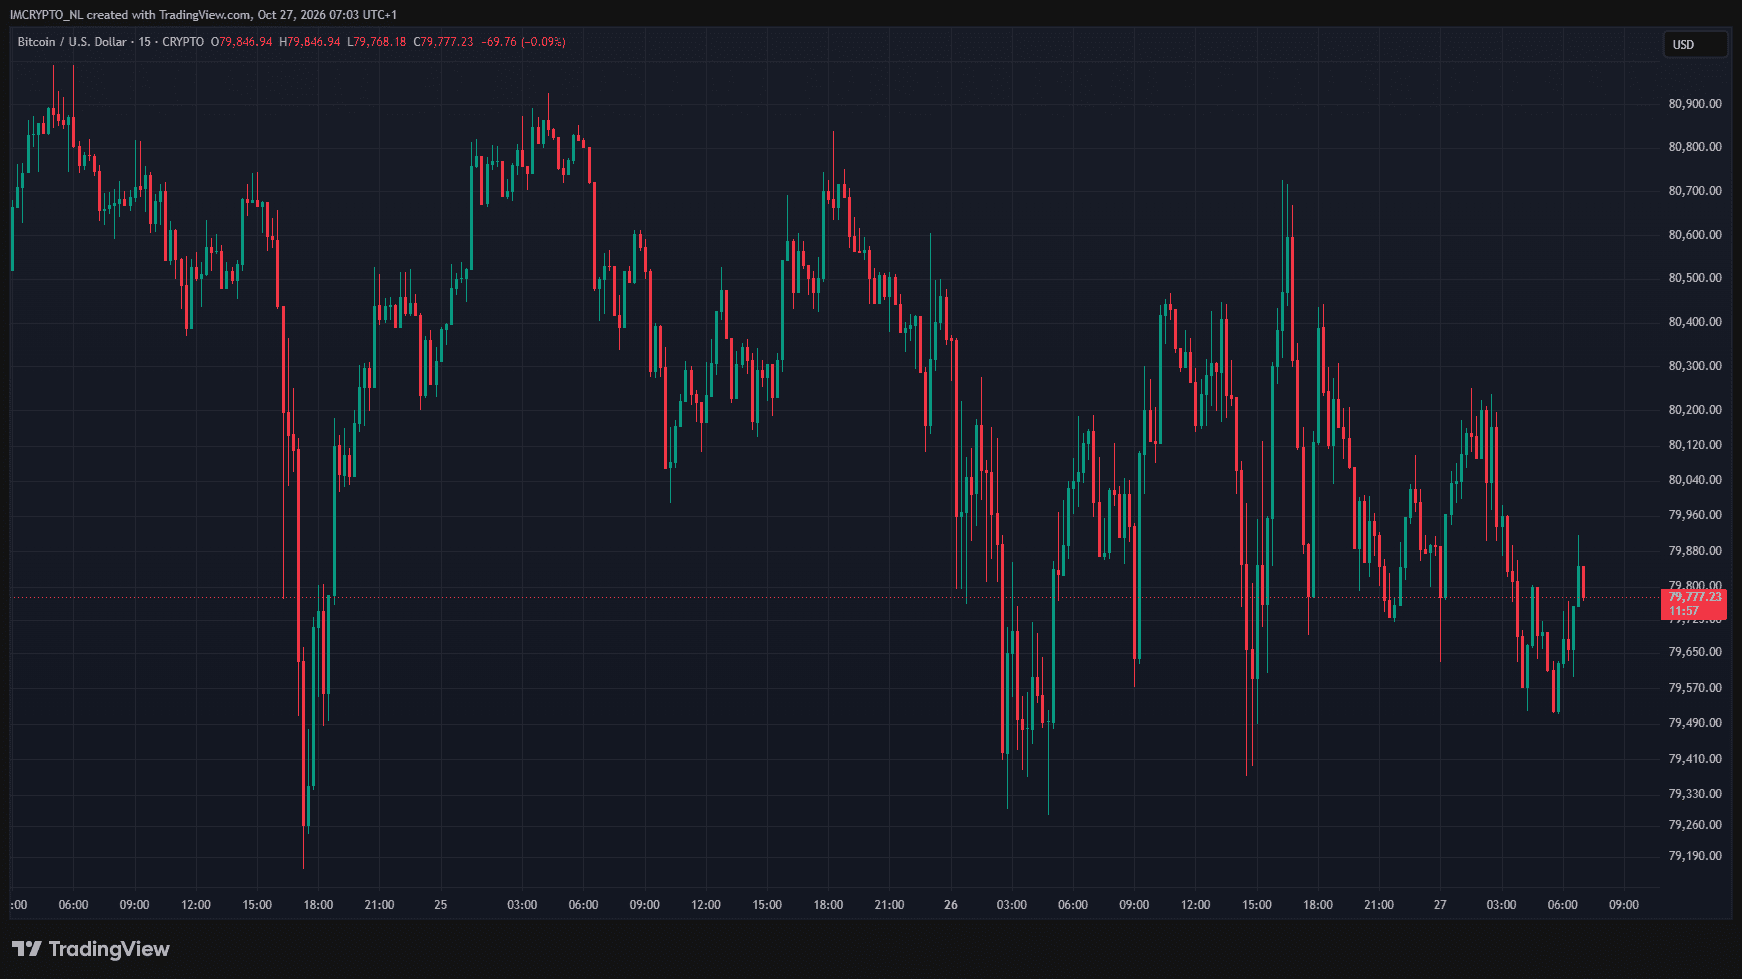The height and width of the screenshot is (979, 1742).
Task: Click the date label 27 on the time axis
Action: (x=1440, y=905)
